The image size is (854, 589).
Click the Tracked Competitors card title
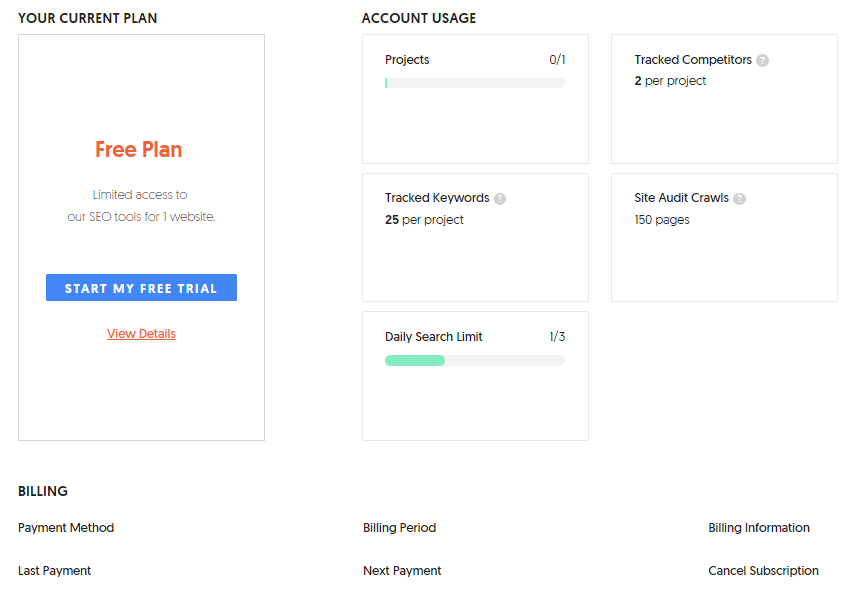[693, 60]
